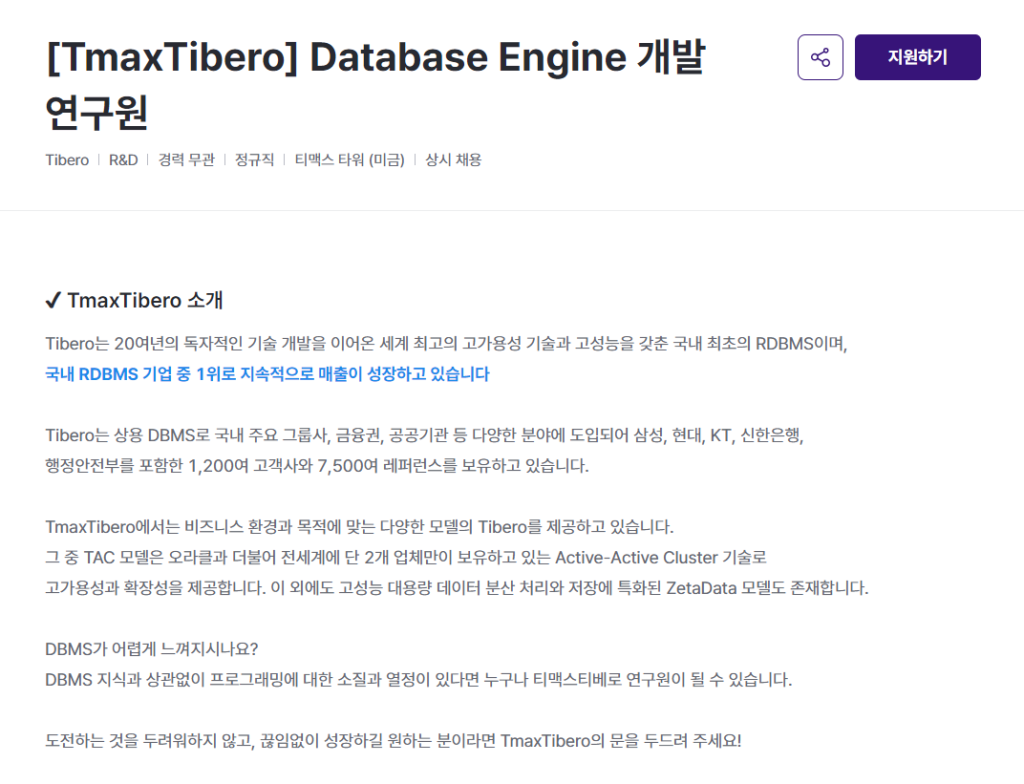
Task: Select the 상시 채용 recruitment tag
Action: click(452, 160)
